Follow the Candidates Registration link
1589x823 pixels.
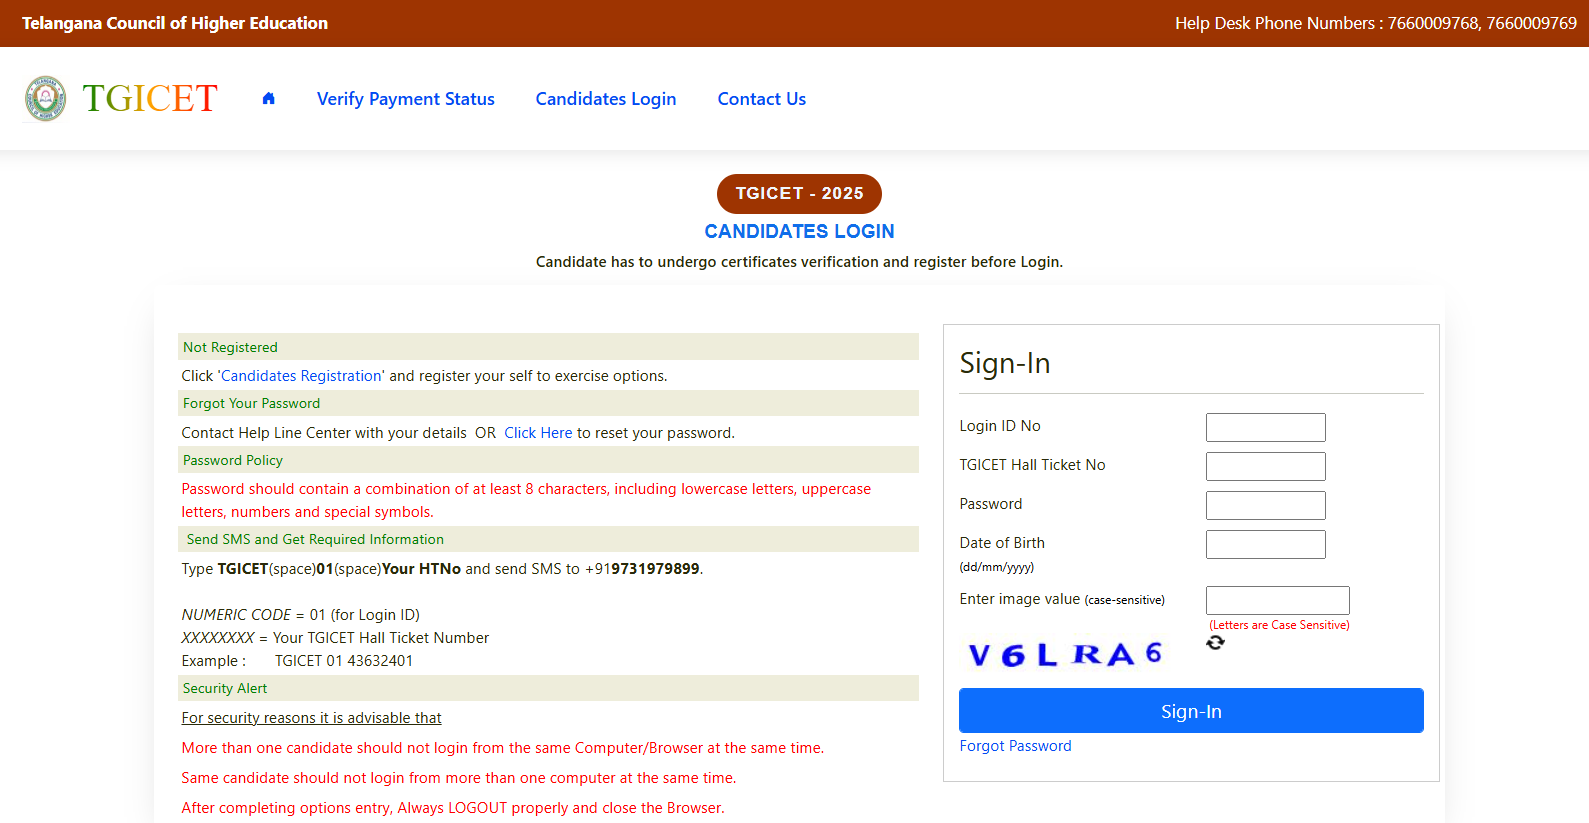(x=301, y=376)
